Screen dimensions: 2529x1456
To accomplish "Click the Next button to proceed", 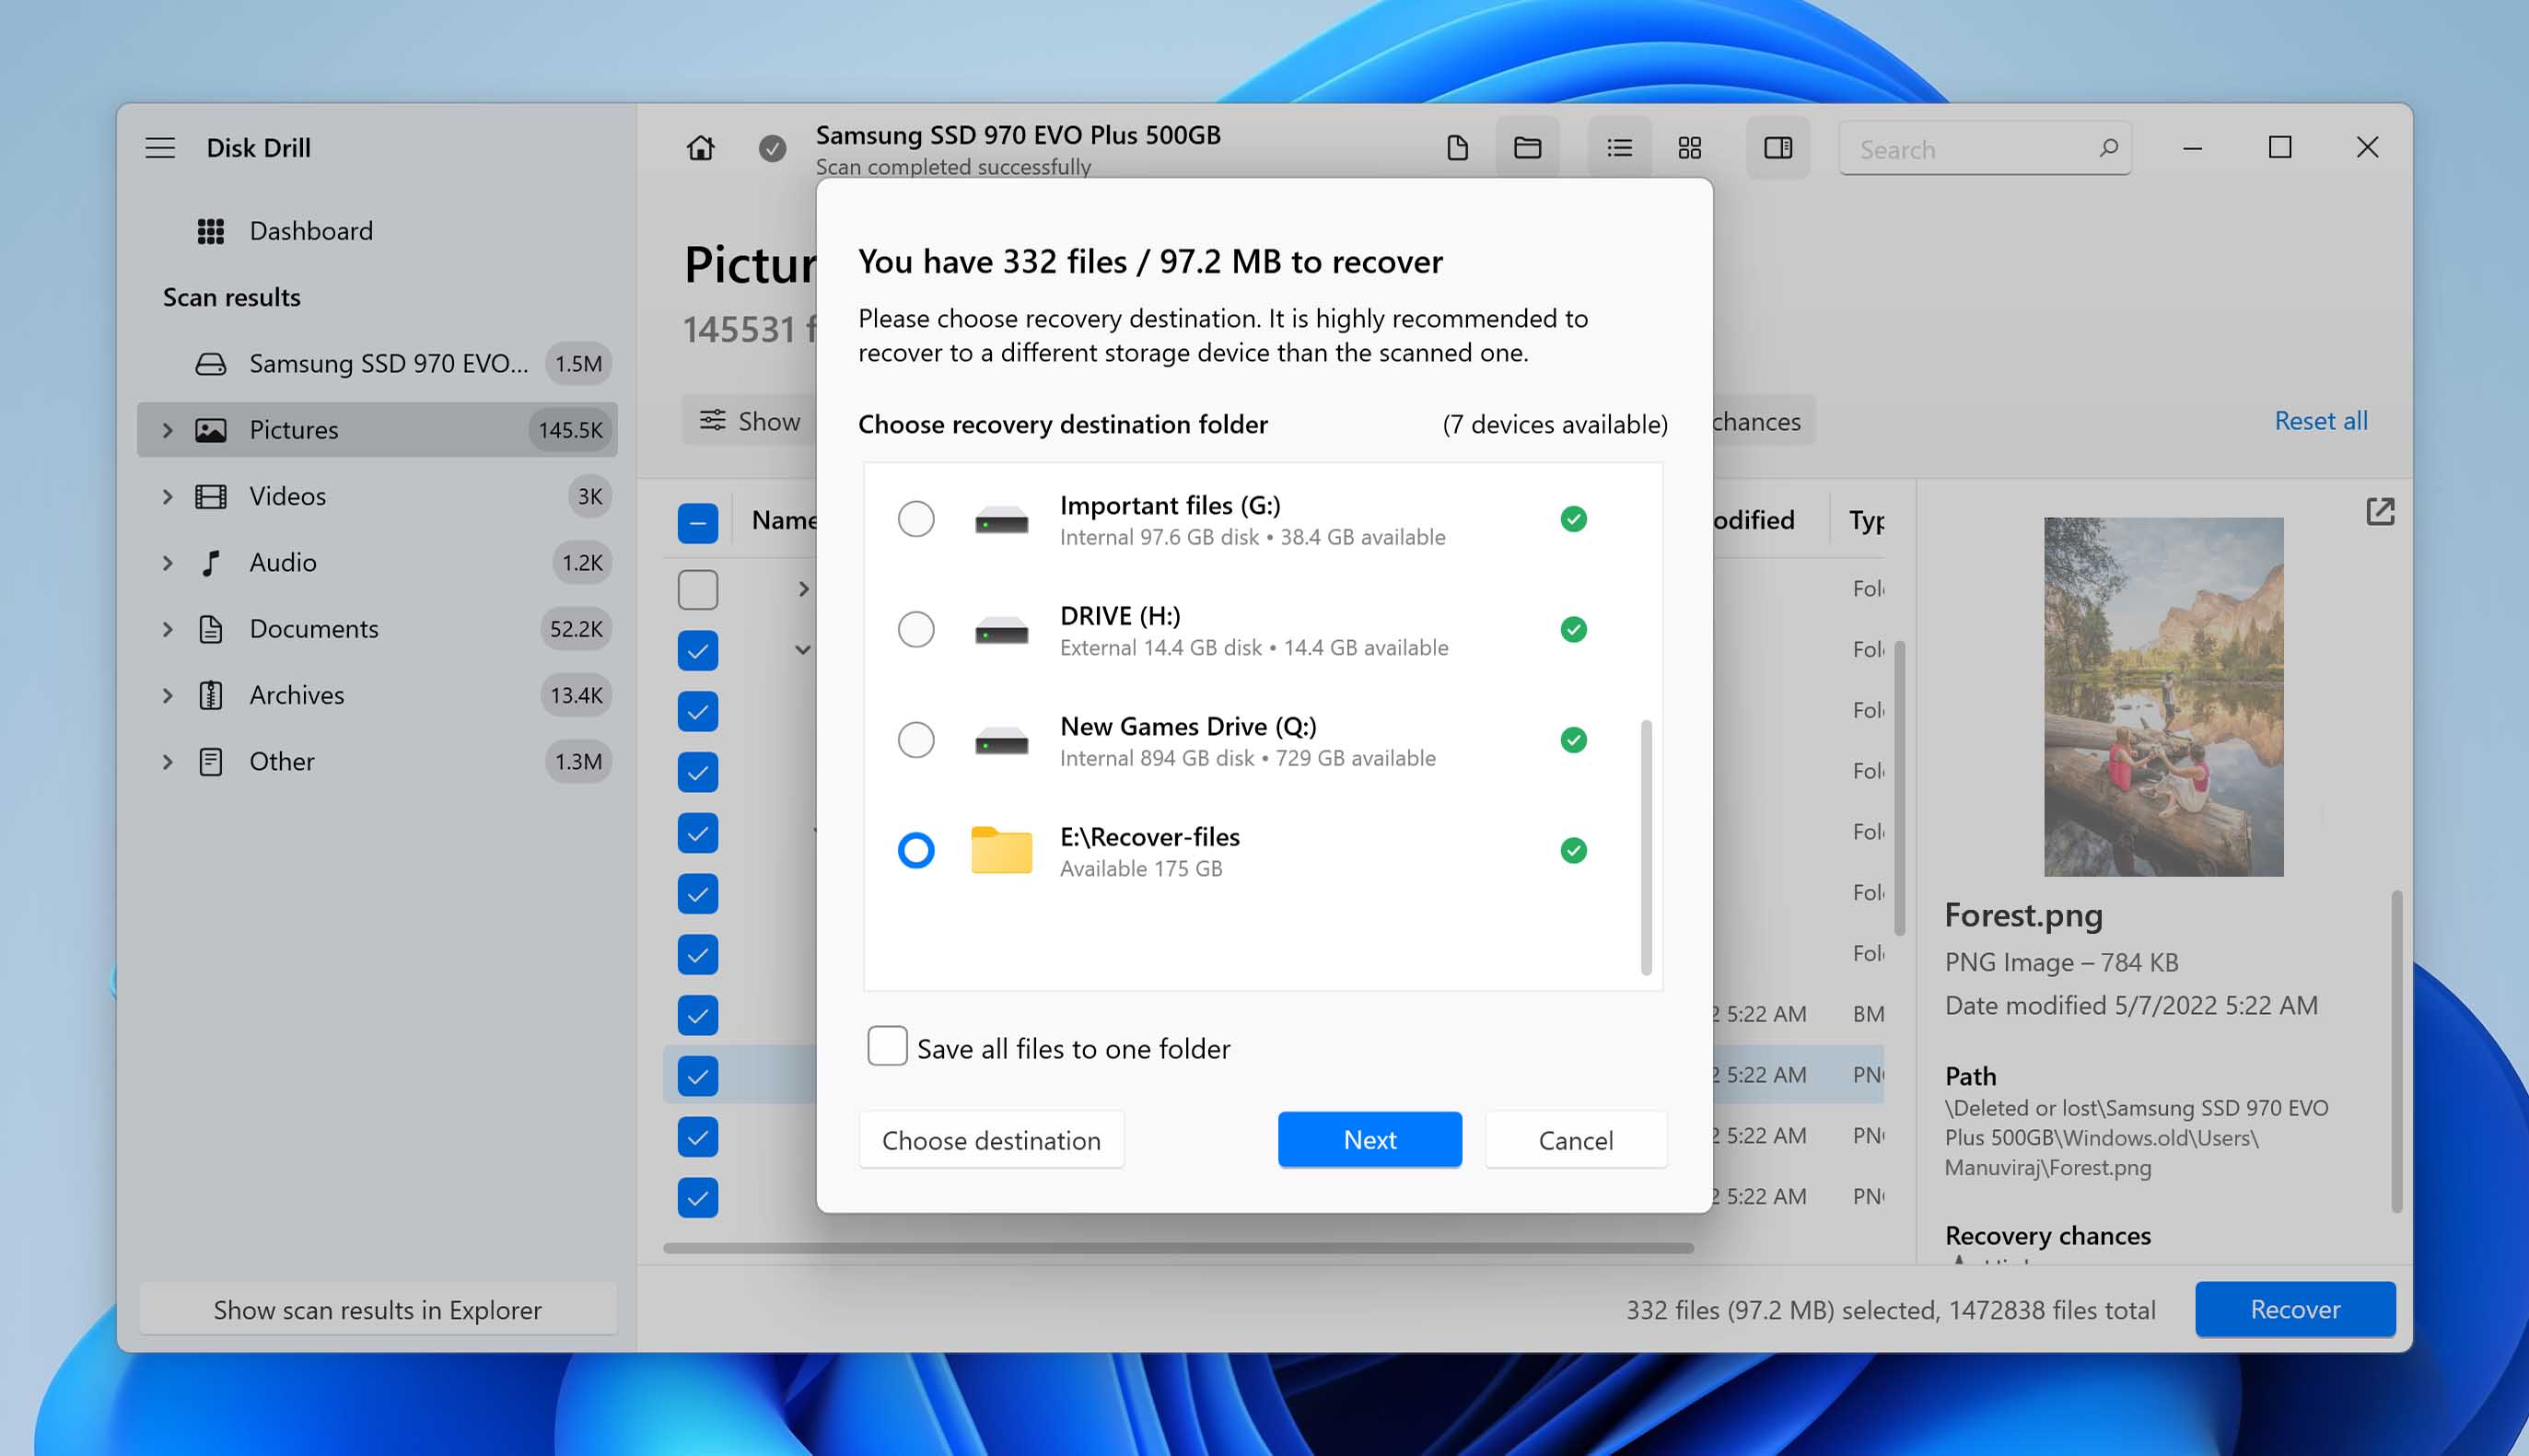I will click(1370, 1138).
